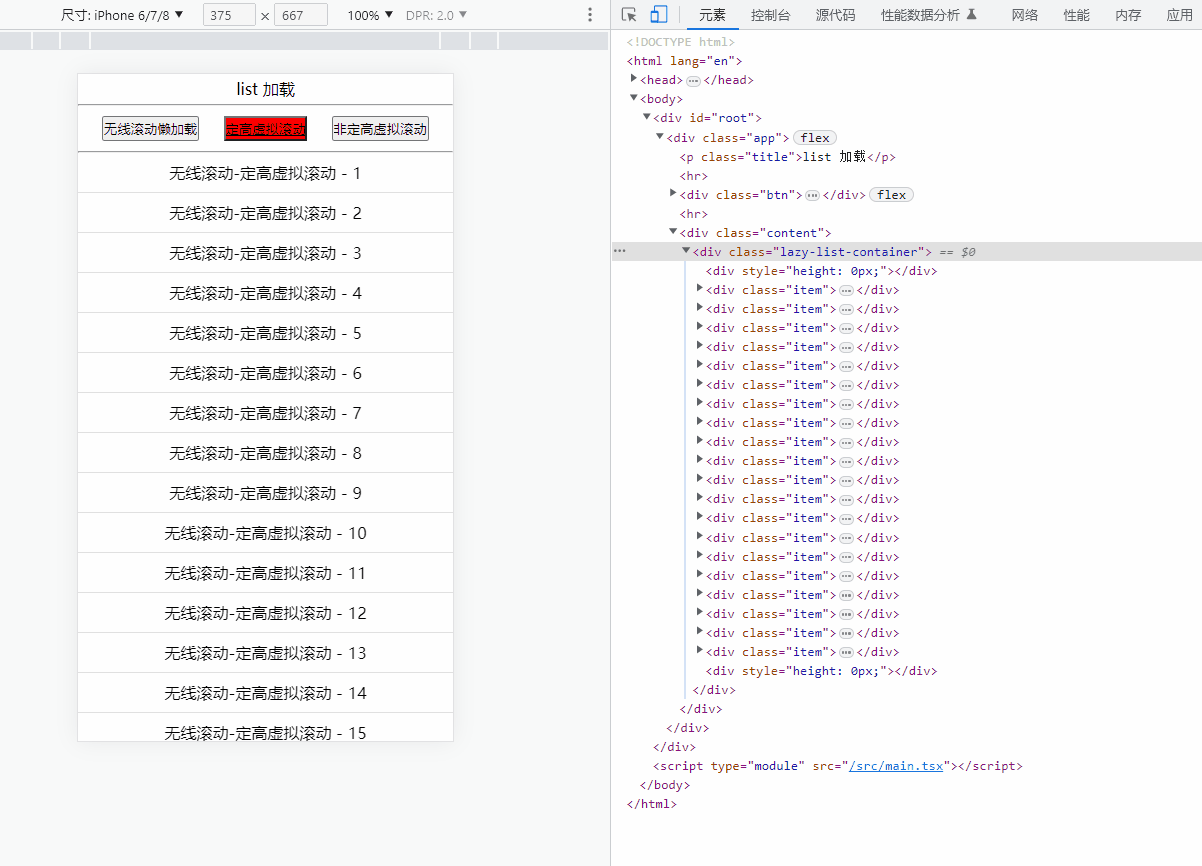The image size is (1202, 866).
Task: Click the row actions dots beside lazy-list-container
Action: (619, 252)
